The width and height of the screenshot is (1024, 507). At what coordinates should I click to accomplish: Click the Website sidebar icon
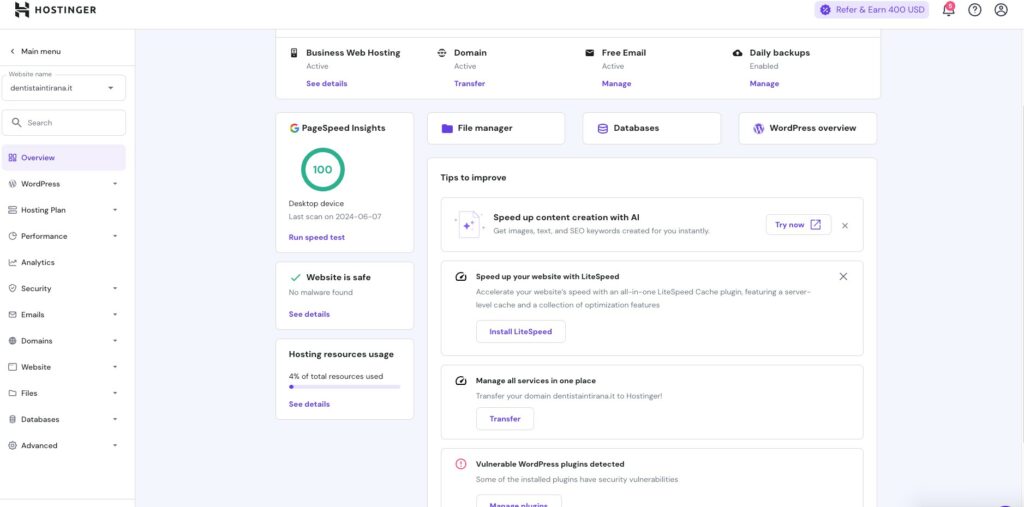[x=12, y=367]
